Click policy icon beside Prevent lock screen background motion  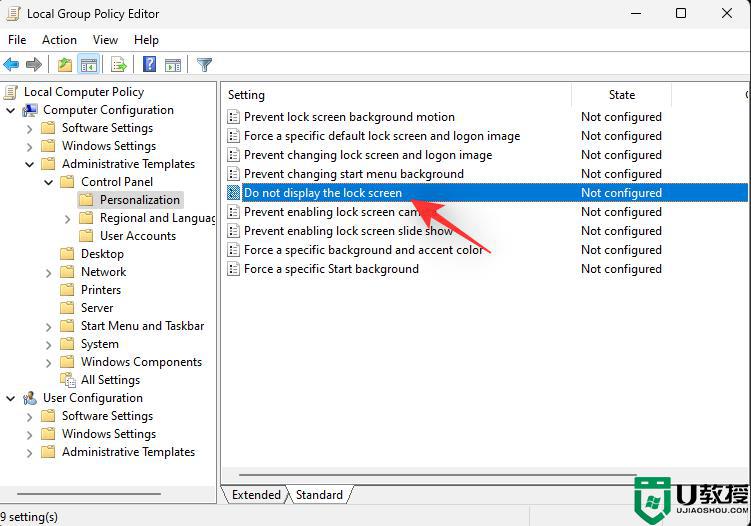point(233,117)
